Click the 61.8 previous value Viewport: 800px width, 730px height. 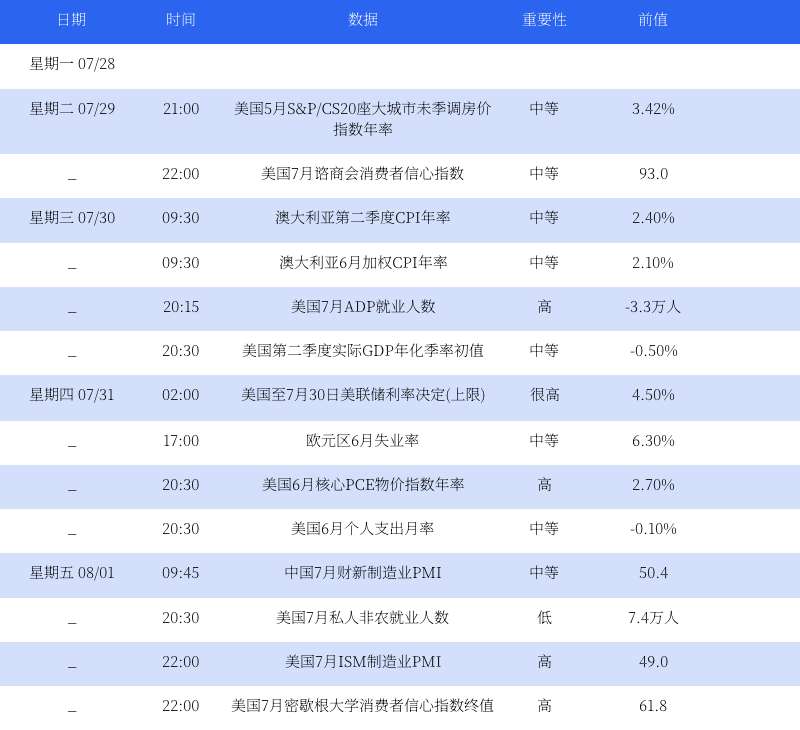(x=653, y=706)
